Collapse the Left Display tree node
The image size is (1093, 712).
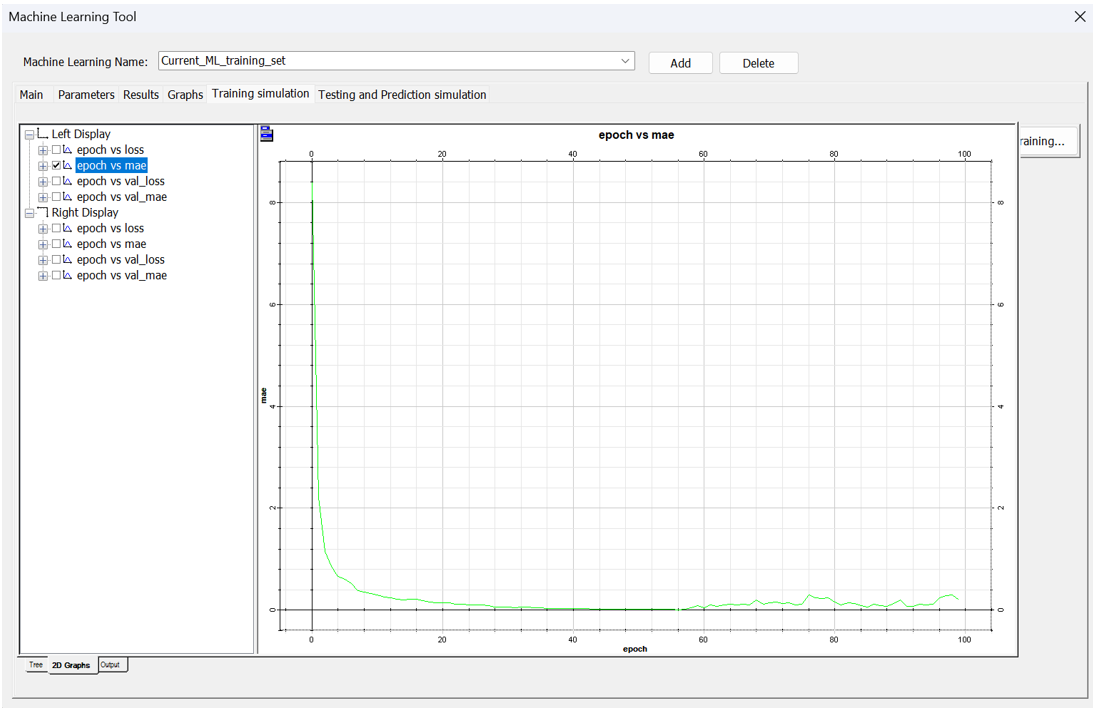[x=29, y=135]
